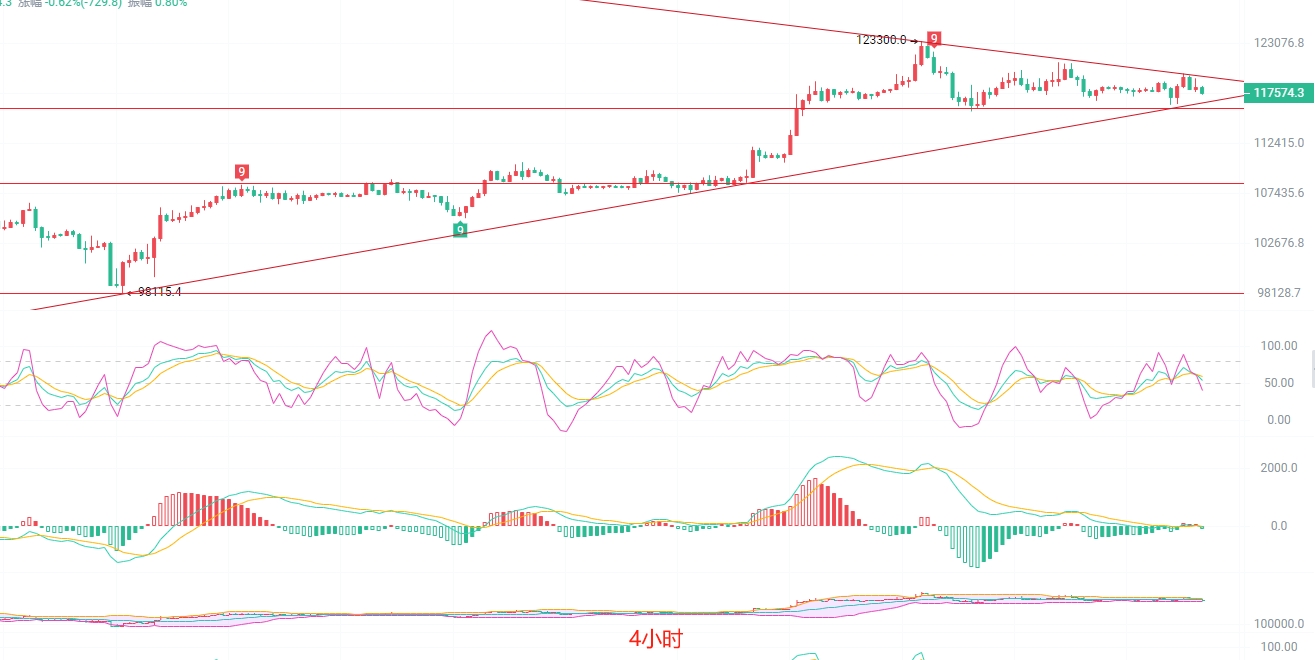1315x660 pixels.
Task: Click the 98115.4 low price label
Action: coord(160,292)
